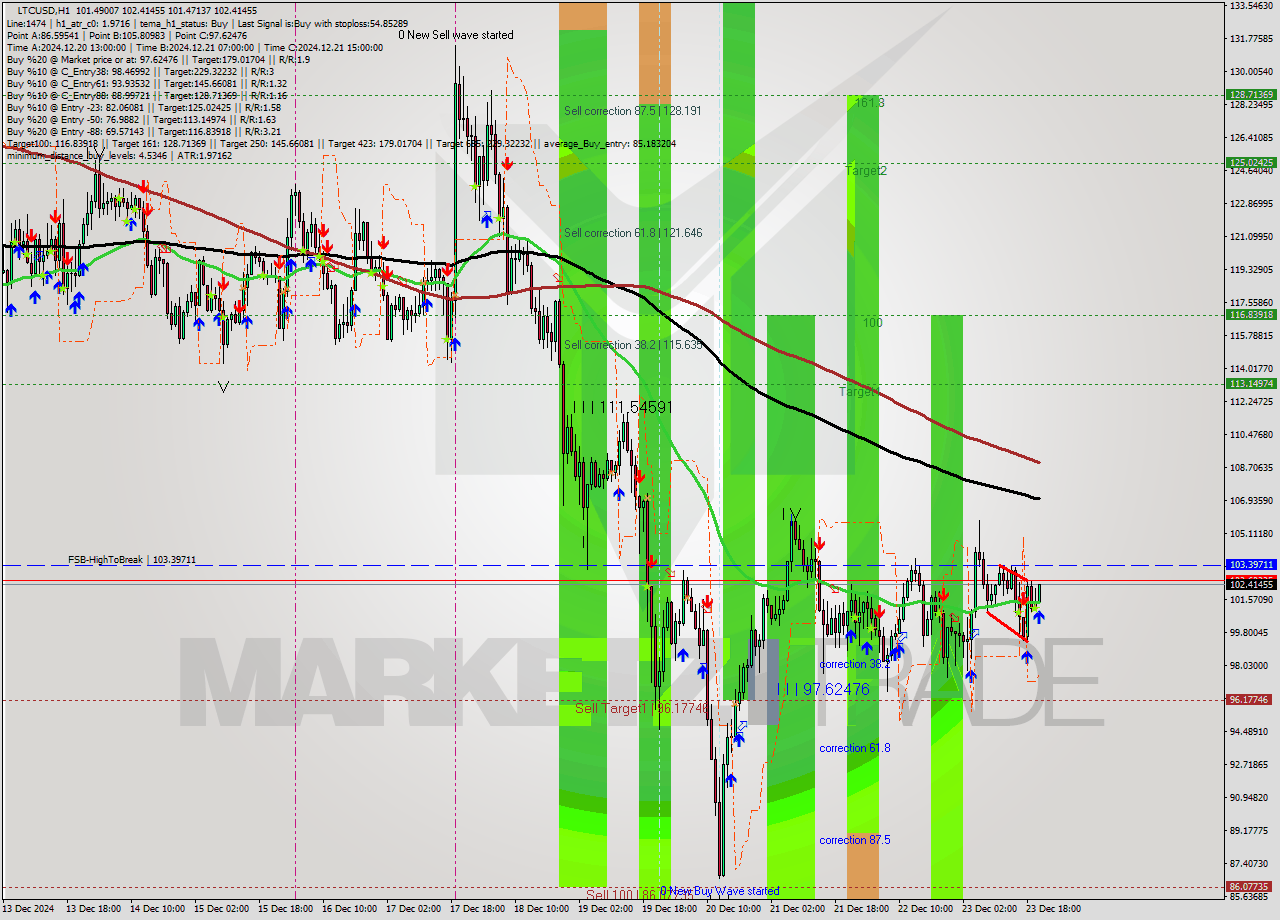This screenshot has width=1280, height=920.
Task: Click the 103.39711 price tag on axis
Action: tap(1251, 565)
